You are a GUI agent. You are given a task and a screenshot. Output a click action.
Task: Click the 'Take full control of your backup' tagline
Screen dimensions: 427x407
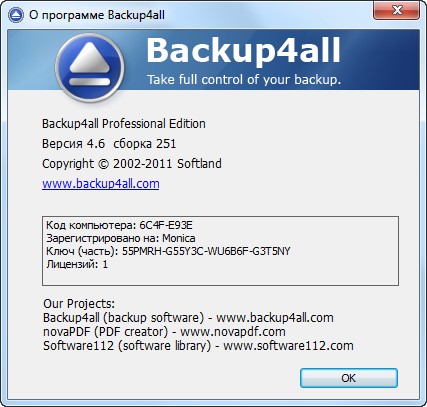coord(244,79)
